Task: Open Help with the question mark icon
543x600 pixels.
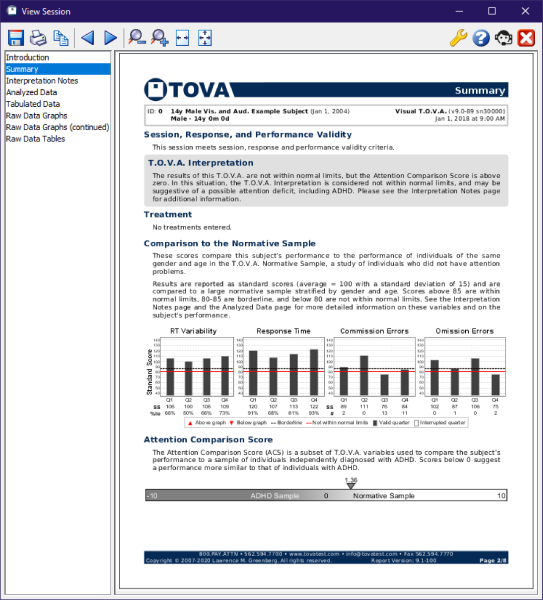Action: pyautogui.click(x=481, y=38)
